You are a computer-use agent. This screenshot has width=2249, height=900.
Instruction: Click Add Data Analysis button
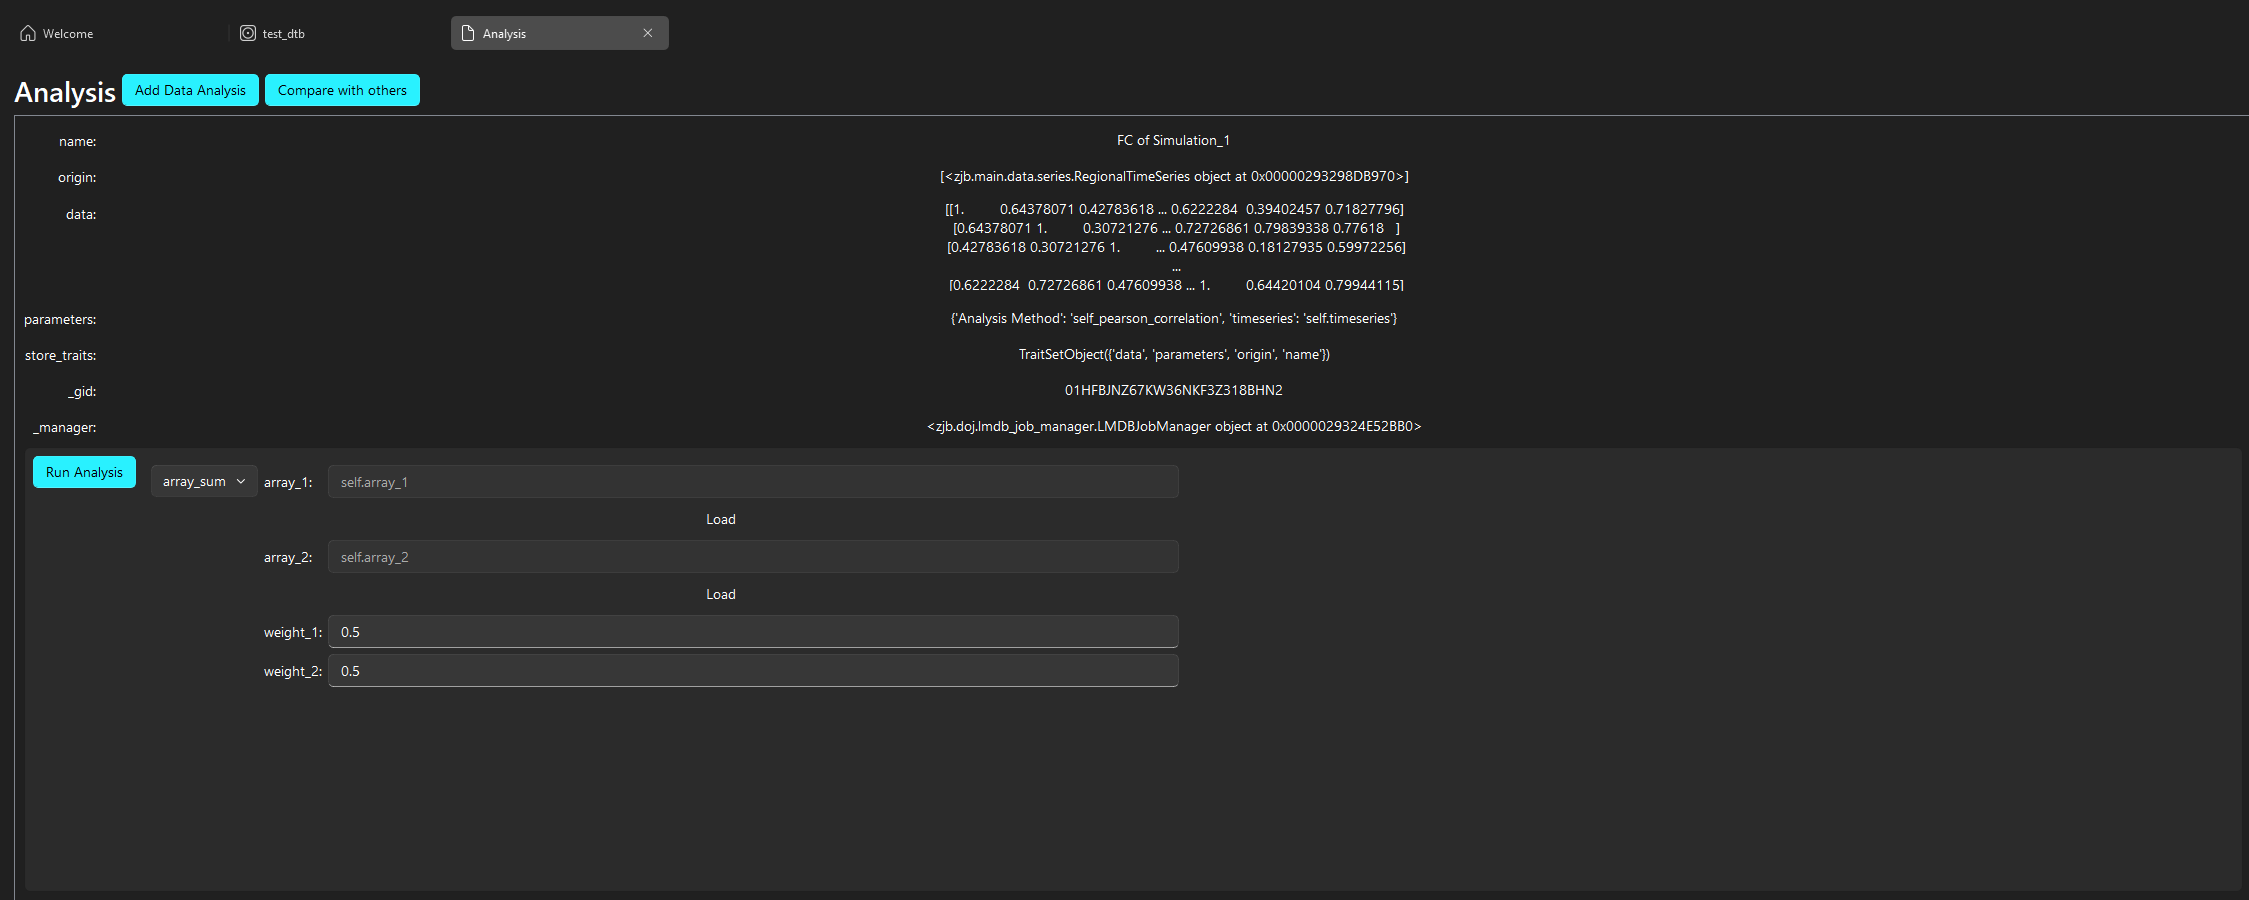[190, 90]
